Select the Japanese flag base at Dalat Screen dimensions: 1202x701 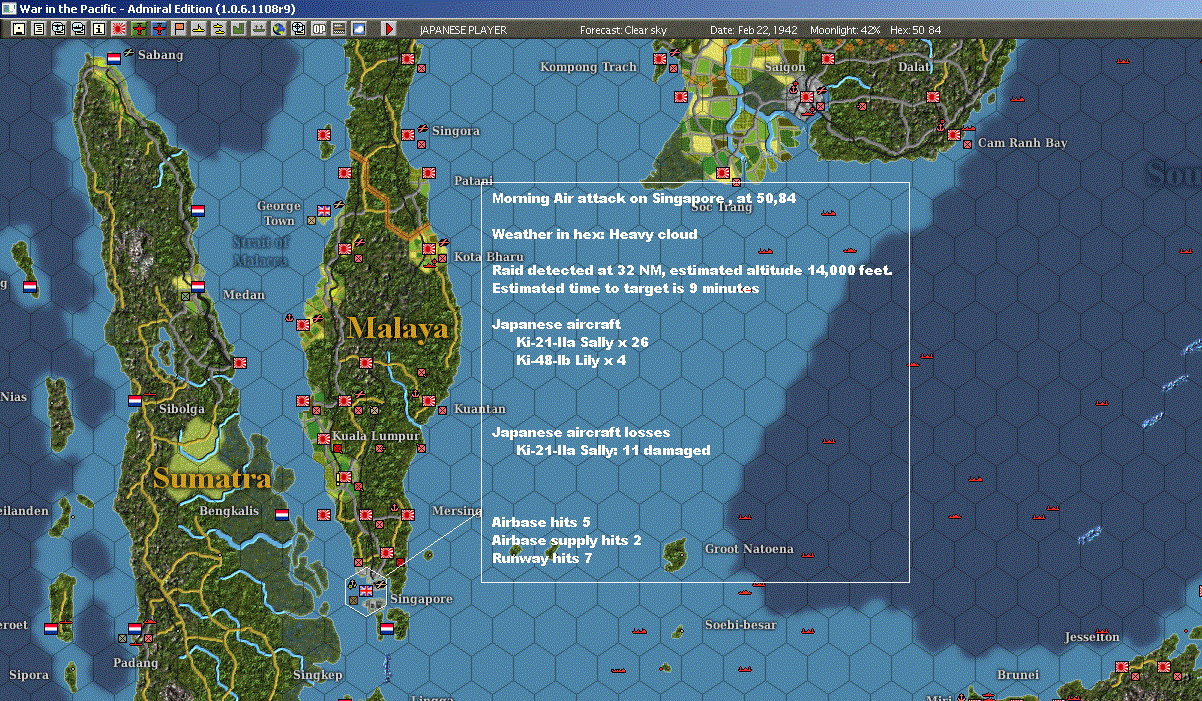point(933,97)
